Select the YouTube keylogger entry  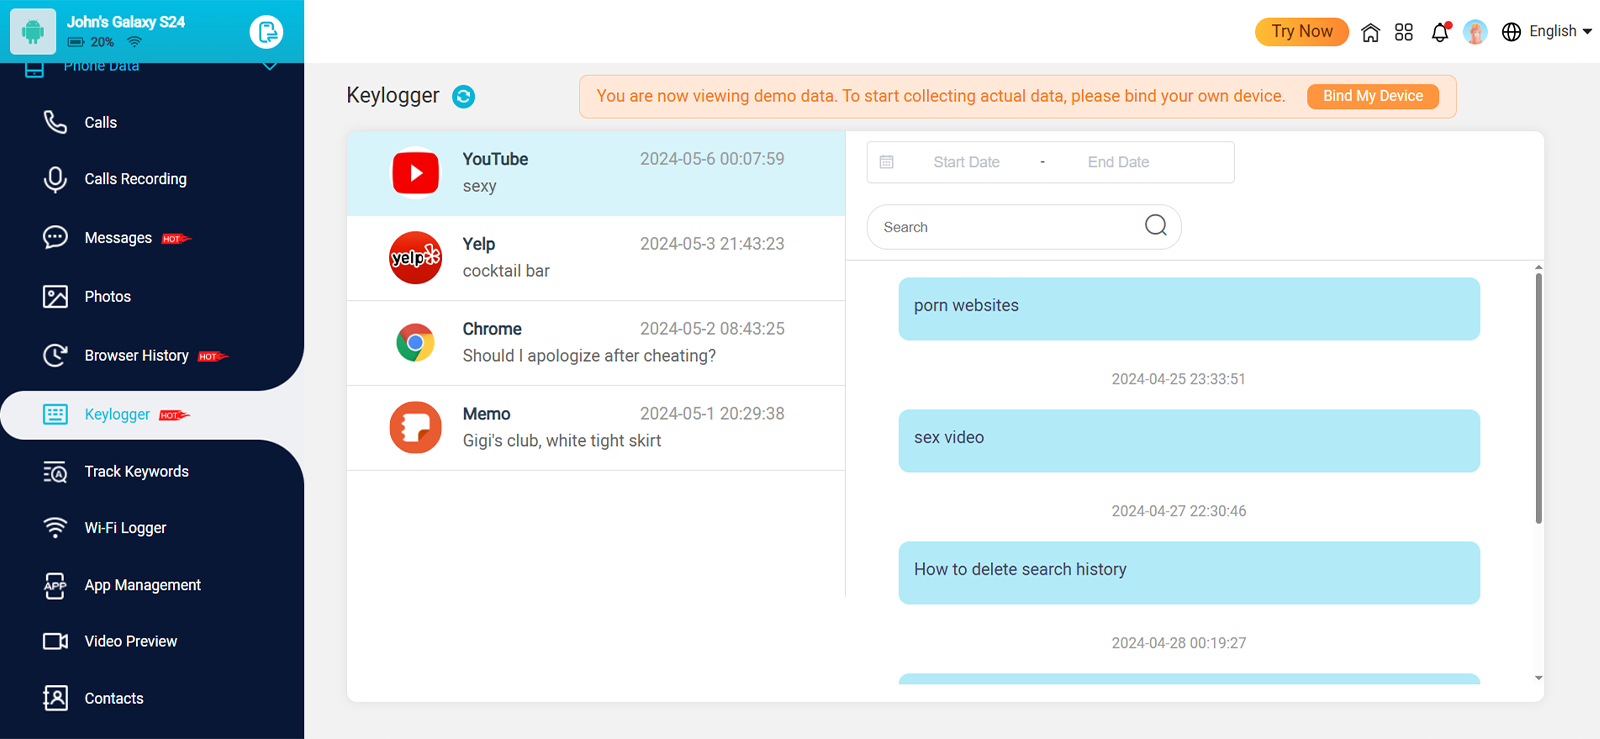pyautogui.click(x=596, y=173)
